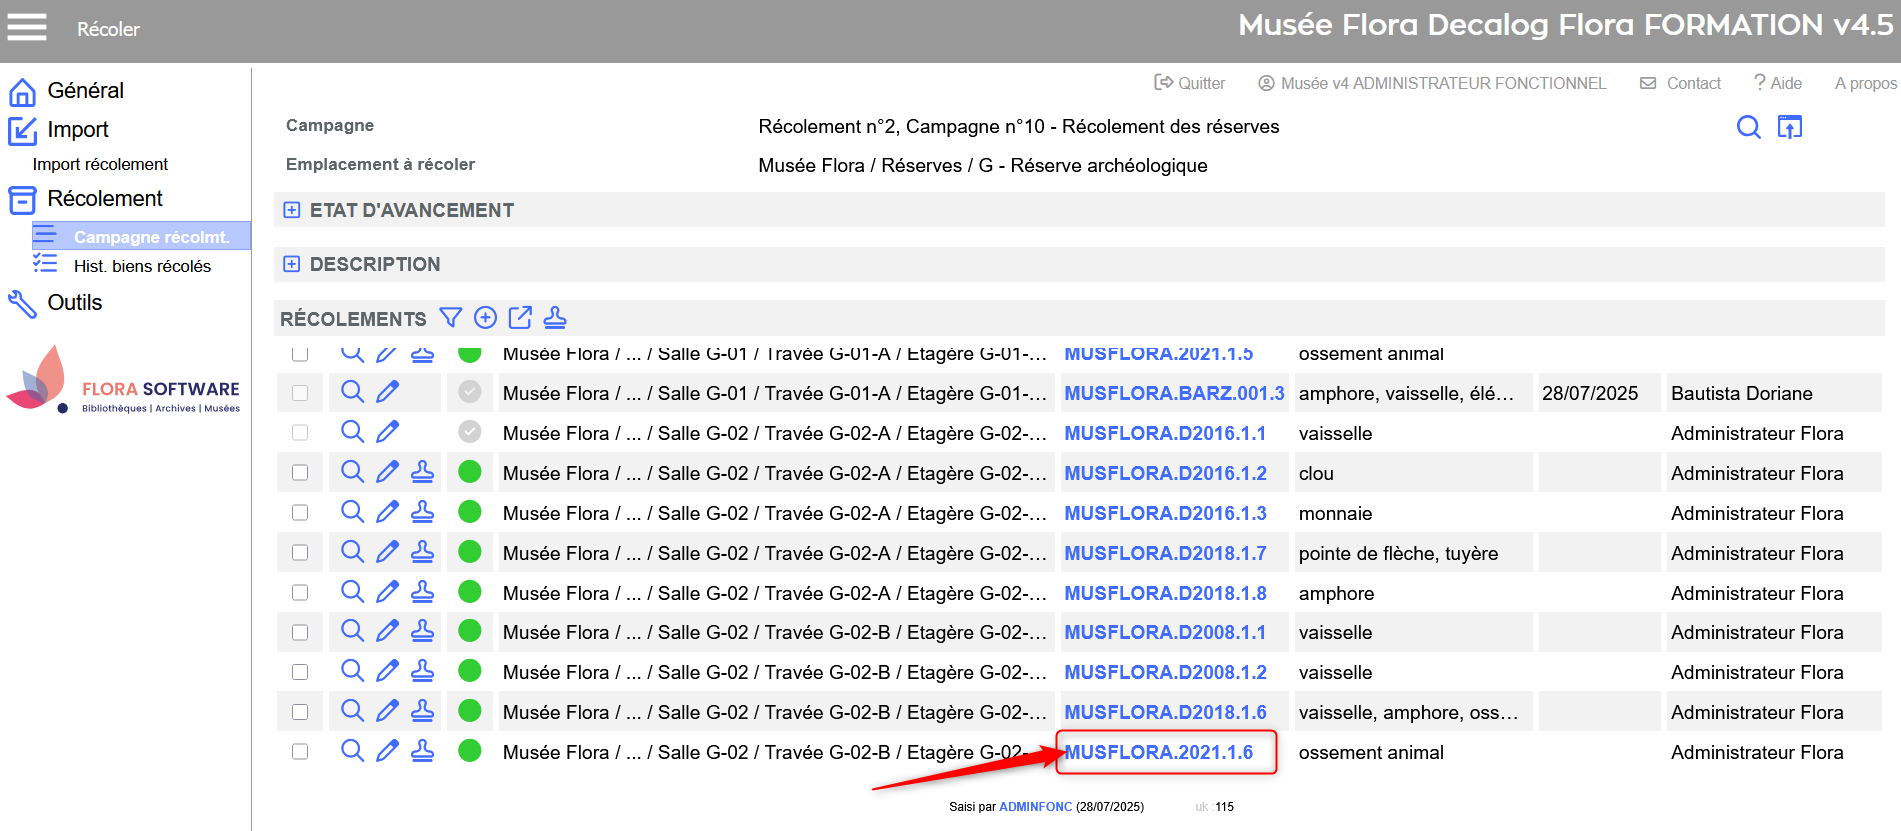The width and height of the screenshot is (1901, 831).
Task: Click green status dot on MUSFLORA.D2018.1.8 row
Action: pyautogui.click(x=470, y=592)
